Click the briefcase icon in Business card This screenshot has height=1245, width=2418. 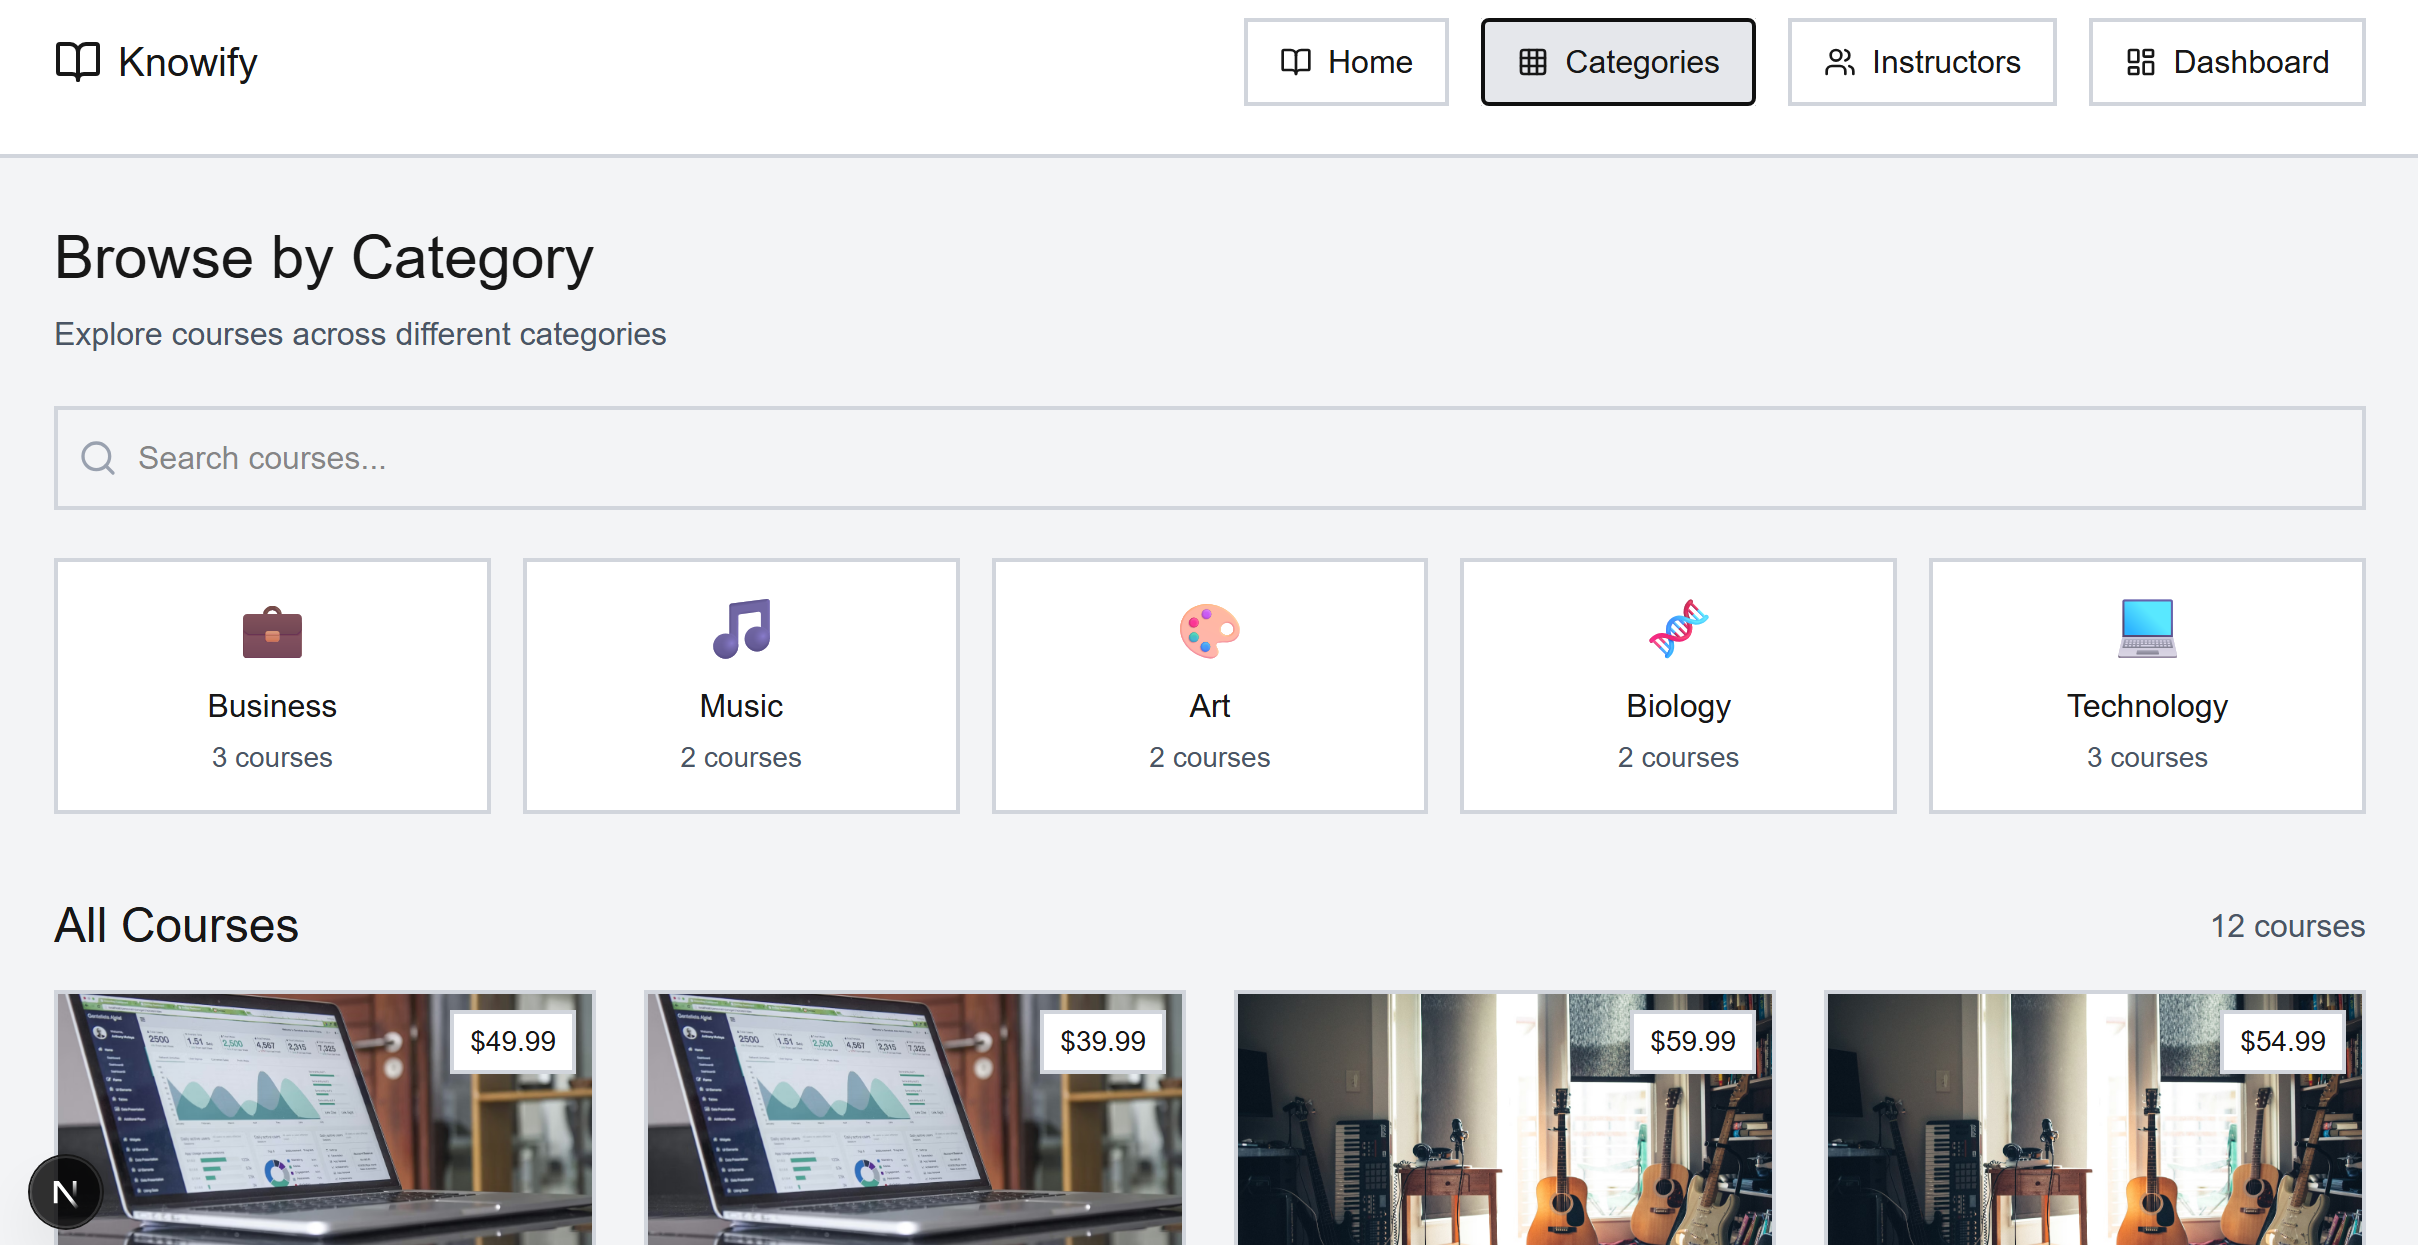pos(272,631)
